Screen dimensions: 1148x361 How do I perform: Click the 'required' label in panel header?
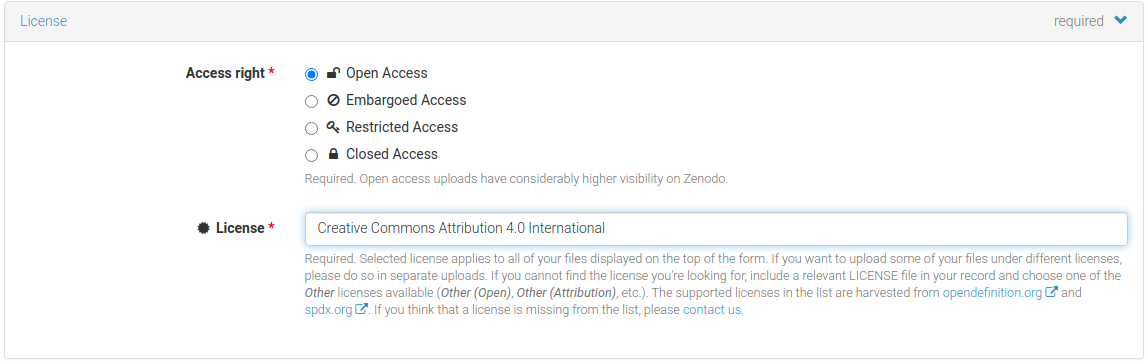(x=1078, y=21)
